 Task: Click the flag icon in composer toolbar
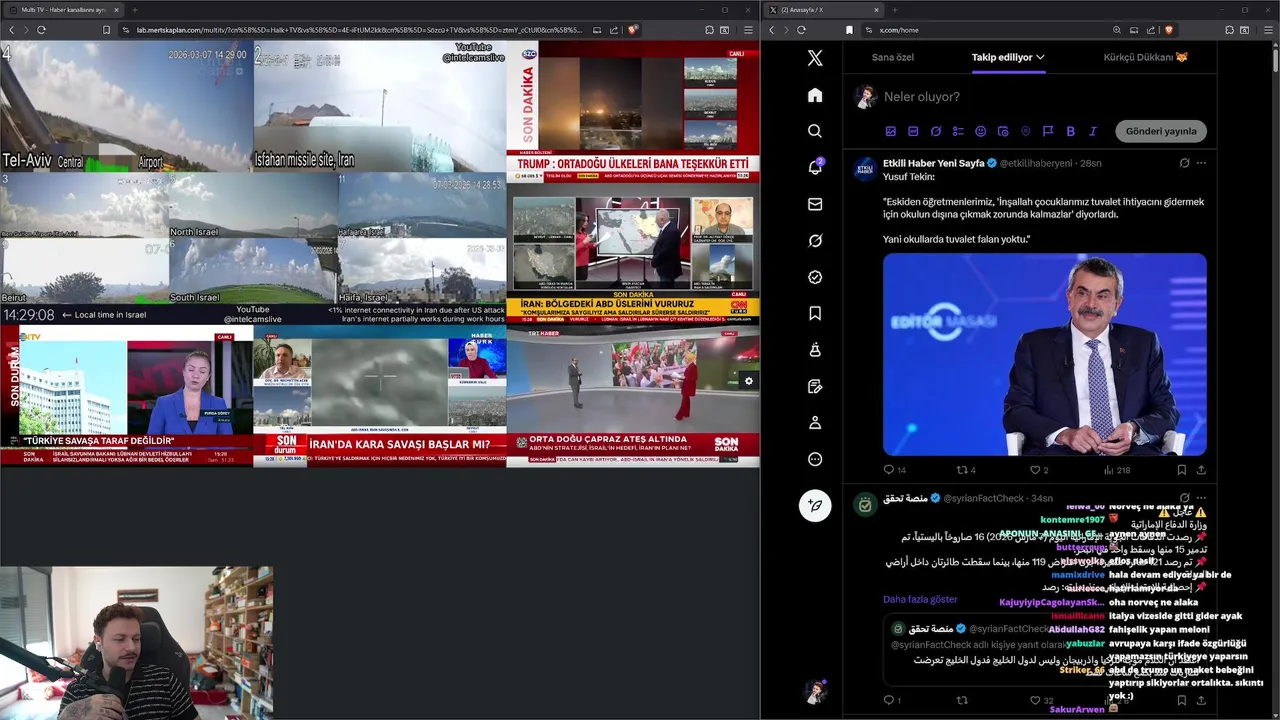pos(1048,131)
